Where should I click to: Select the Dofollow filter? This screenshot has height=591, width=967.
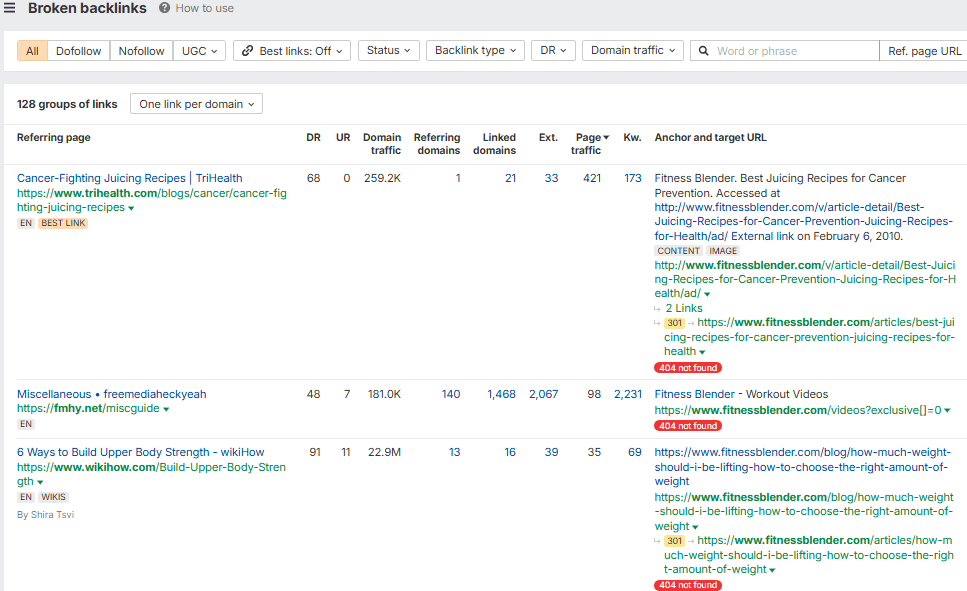click(x=78, y=51)
